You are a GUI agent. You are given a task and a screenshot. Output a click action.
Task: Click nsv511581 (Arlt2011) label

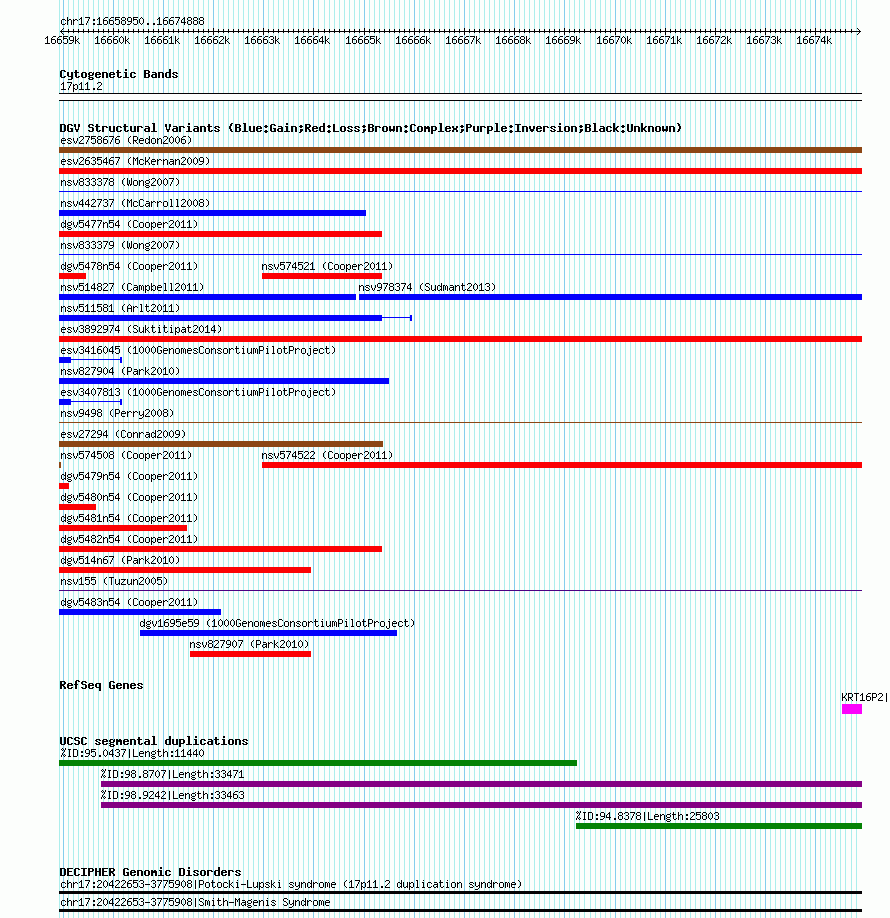coord(120,309)
